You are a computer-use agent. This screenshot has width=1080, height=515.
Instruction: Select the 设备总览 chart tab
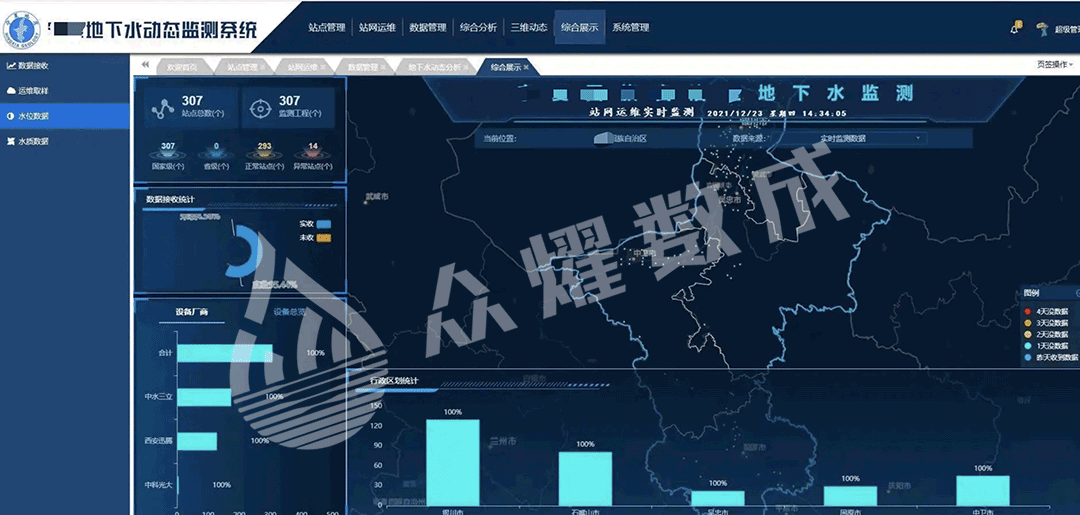point(291,312)
